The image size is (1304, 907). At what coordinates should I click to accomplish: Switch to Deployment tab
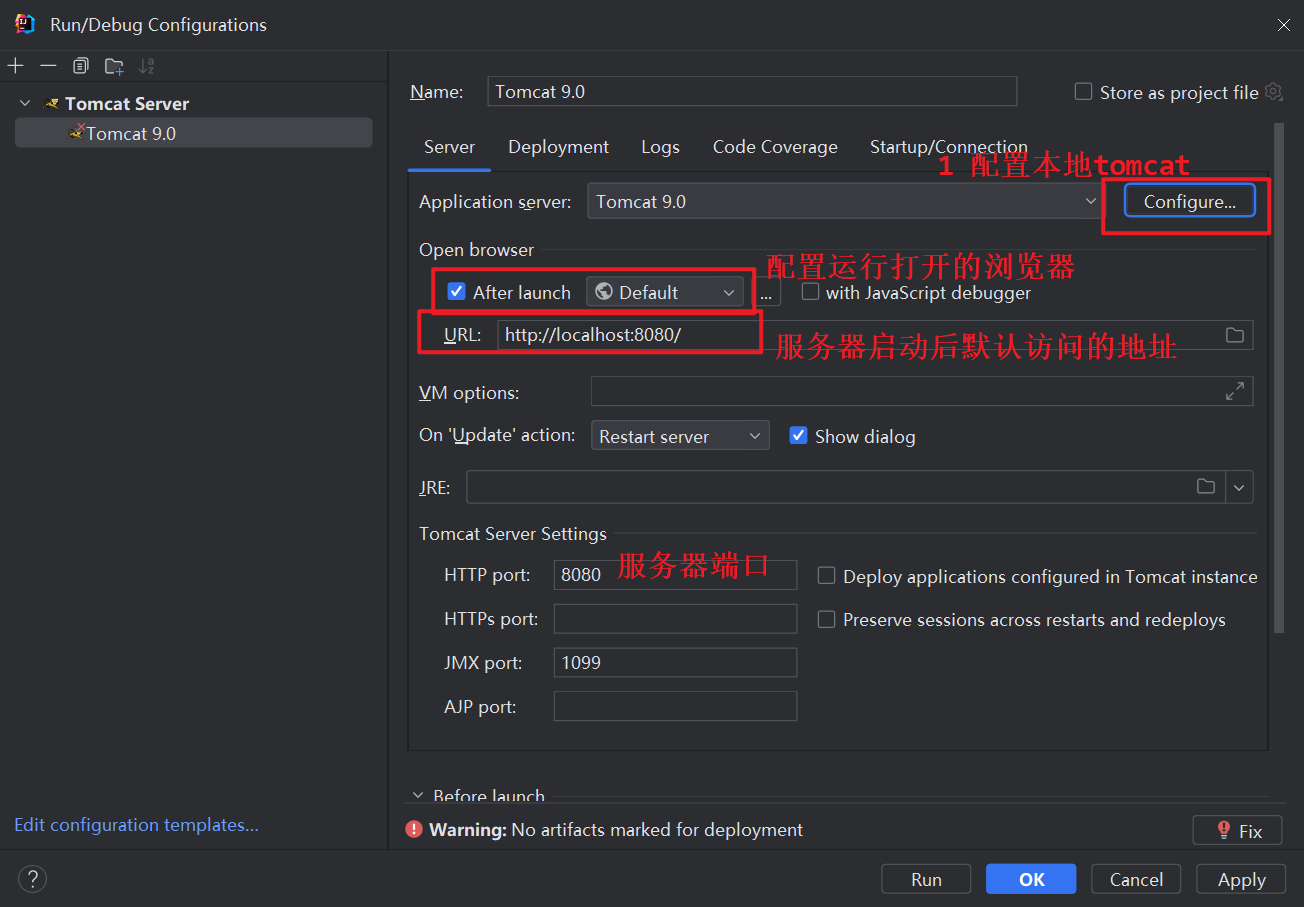[558, 147]
